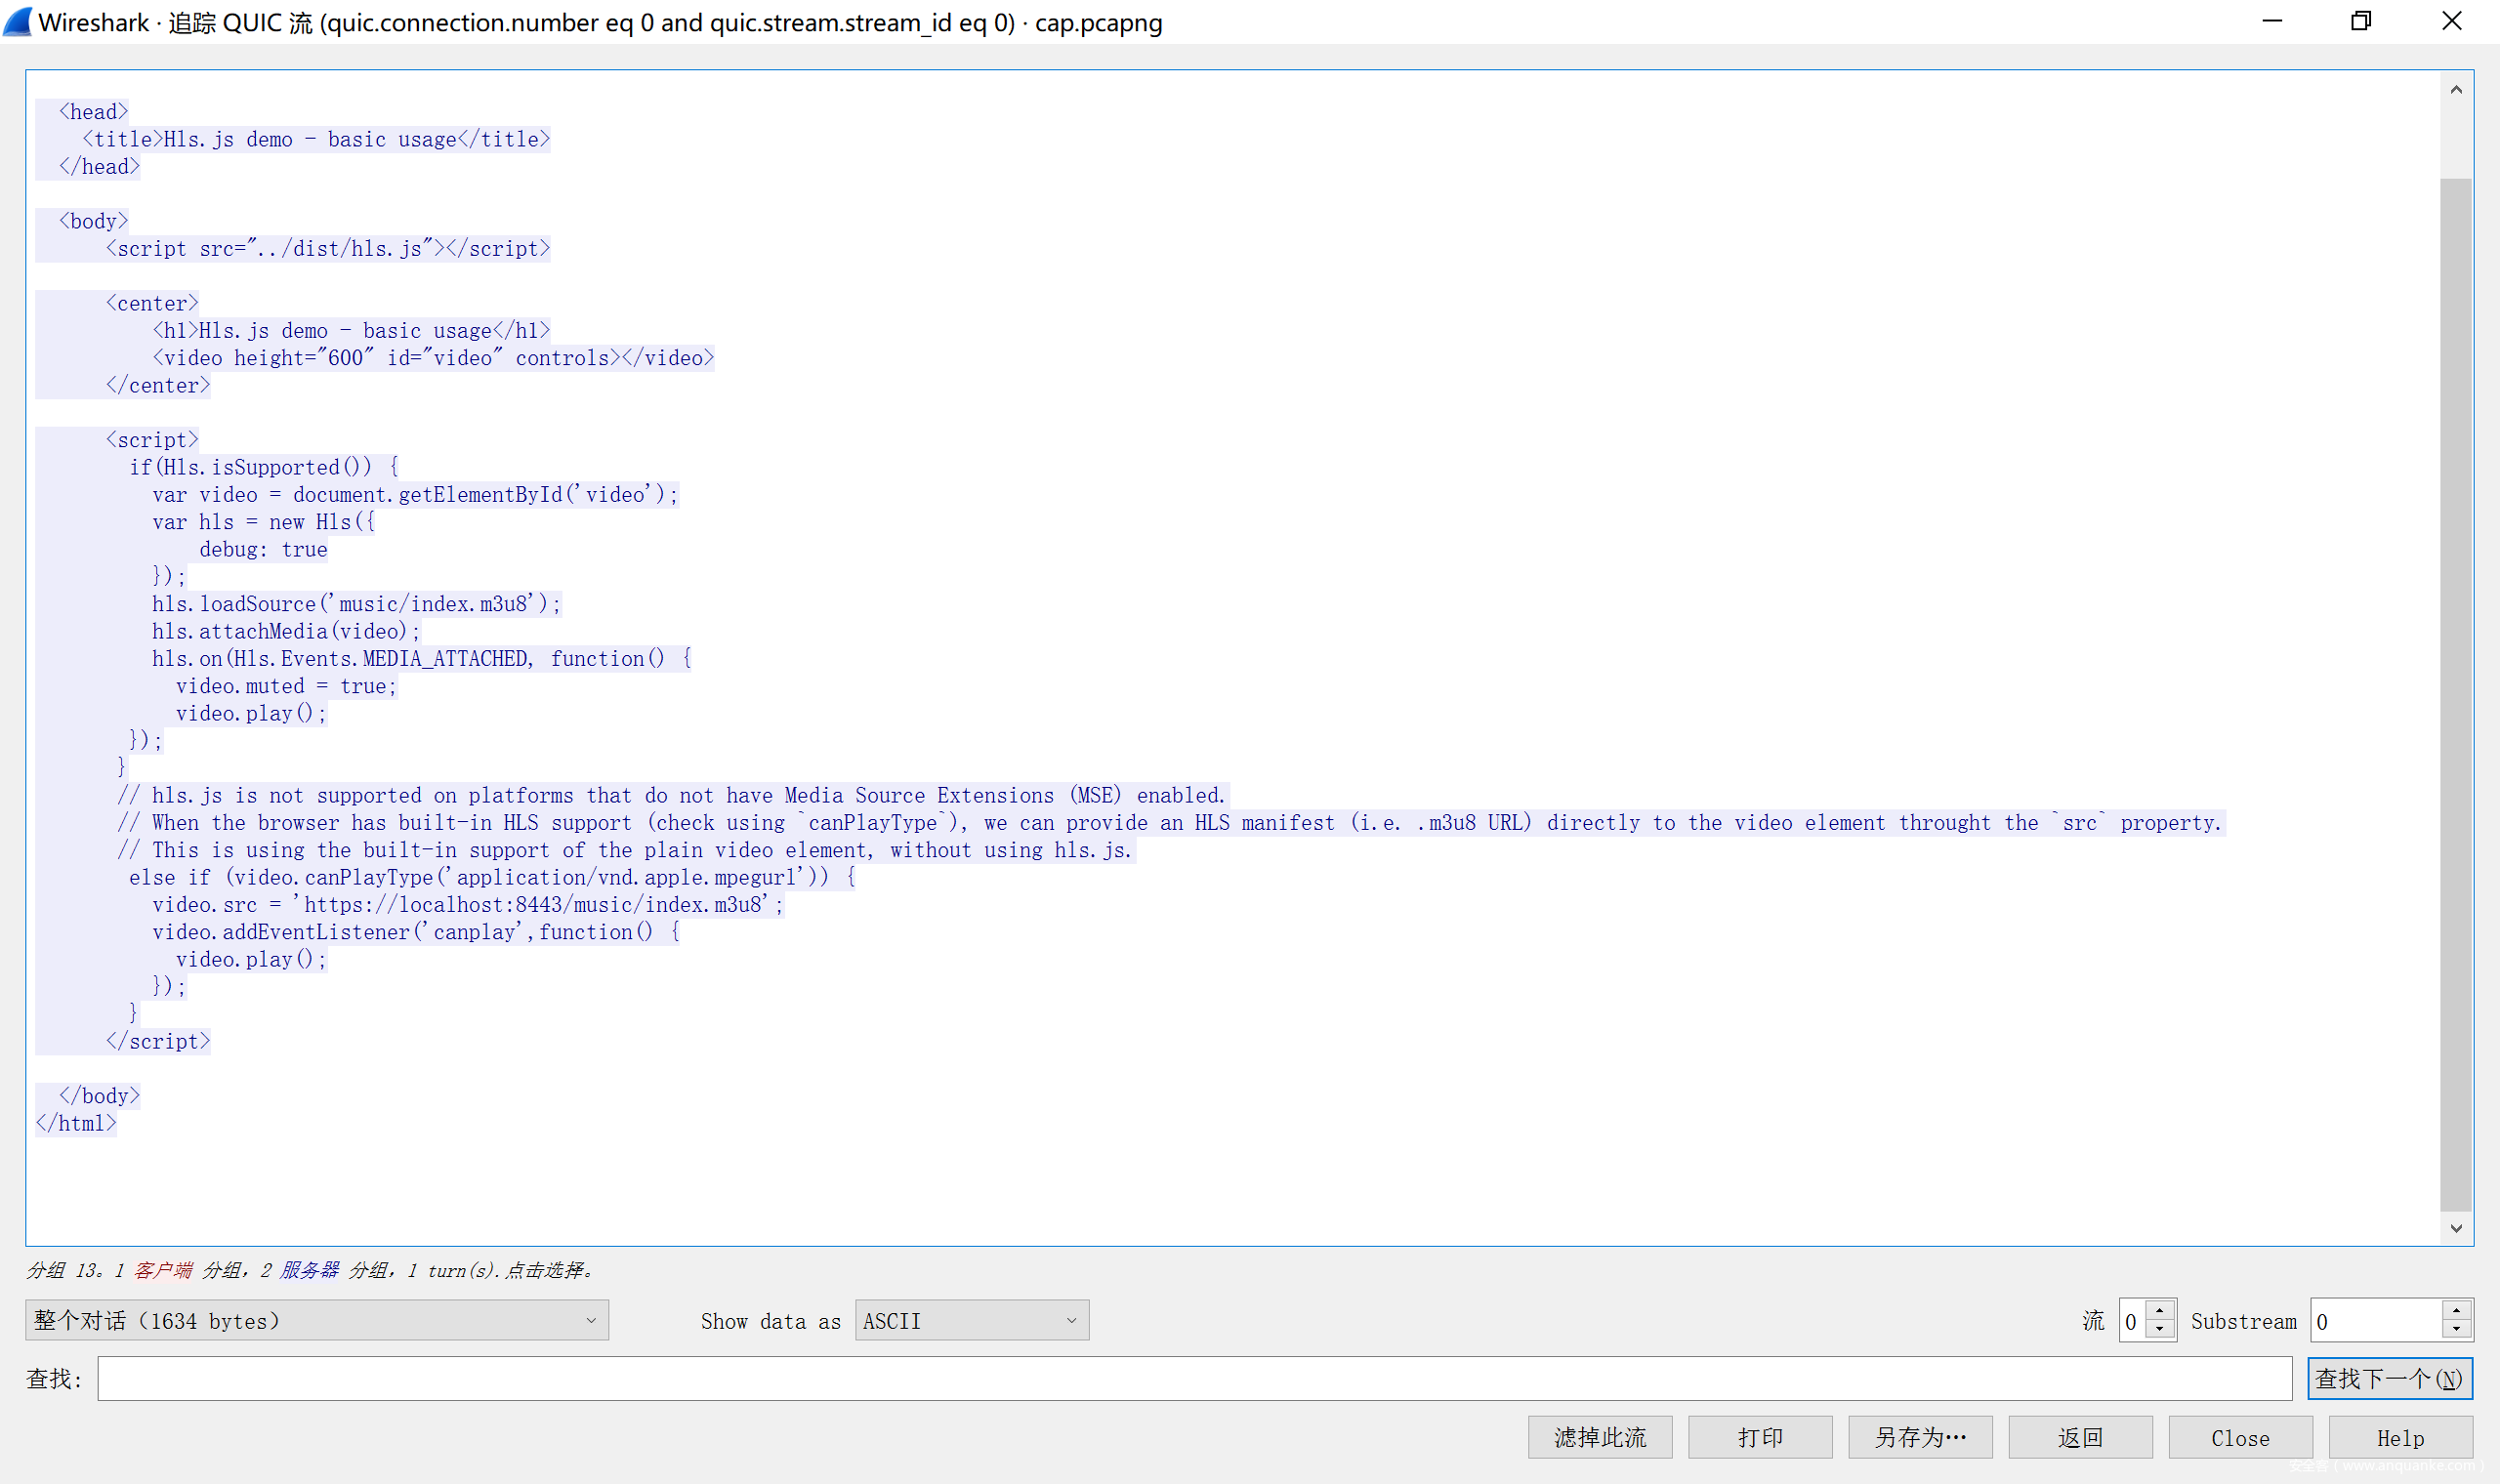This screenshot has height=1484, width=2500.
Task: Open the Help button
Action: (x=2400, y=1438)
